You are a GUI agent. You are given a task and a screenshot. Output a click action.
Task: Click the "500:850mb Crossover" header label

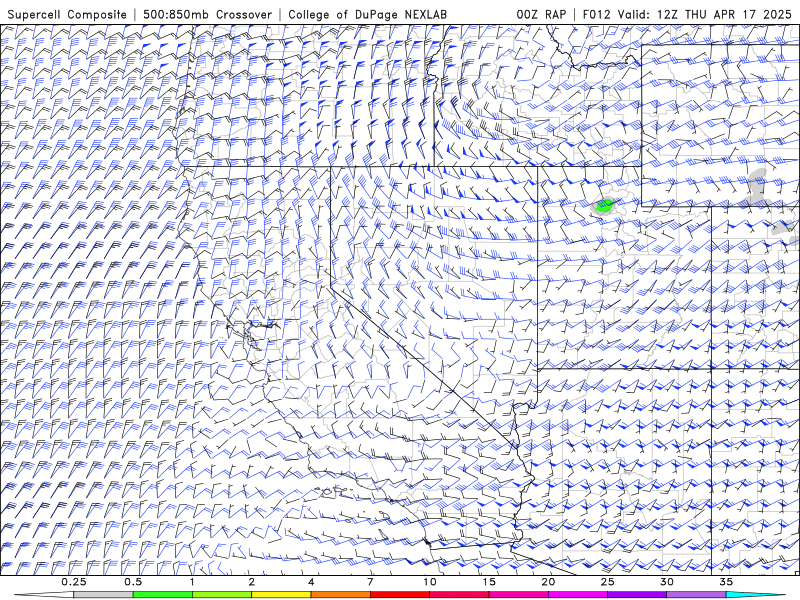click(208, 15)
